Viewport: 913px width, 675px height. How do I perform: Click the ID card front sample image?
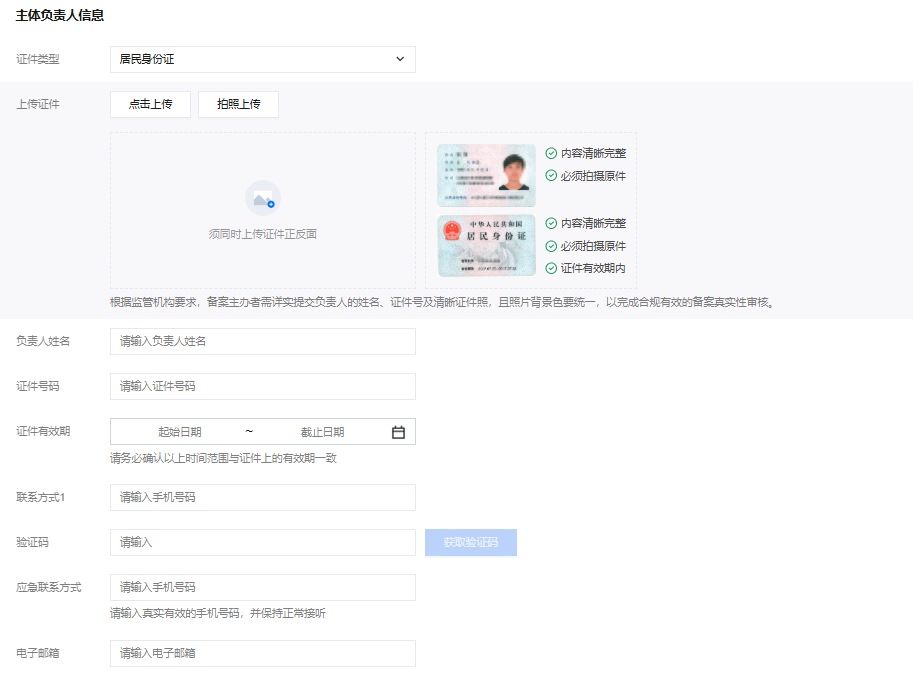[486, 176]
